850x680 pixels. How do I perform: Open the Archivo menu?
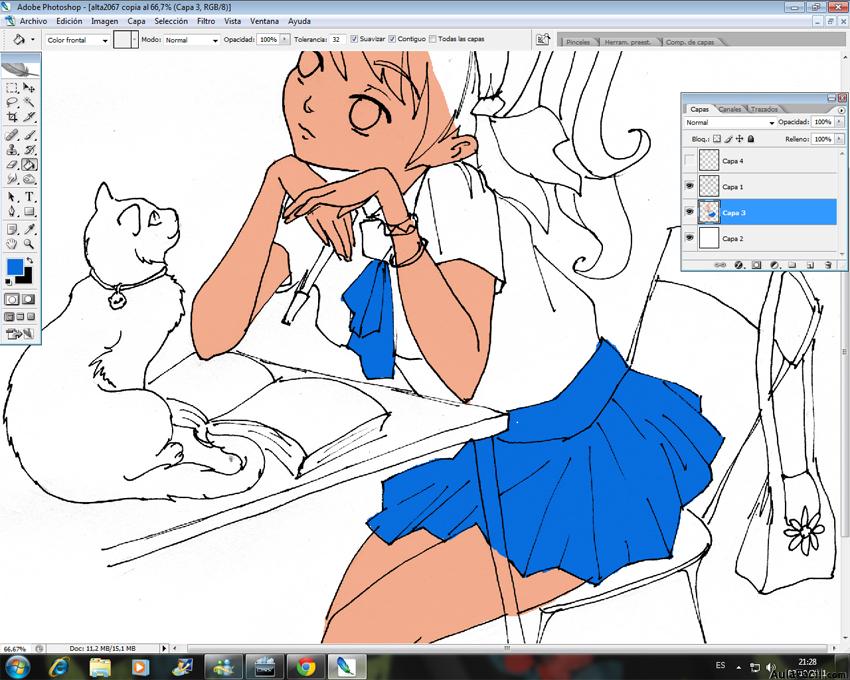pyautogui.click(x=34, y=21)
